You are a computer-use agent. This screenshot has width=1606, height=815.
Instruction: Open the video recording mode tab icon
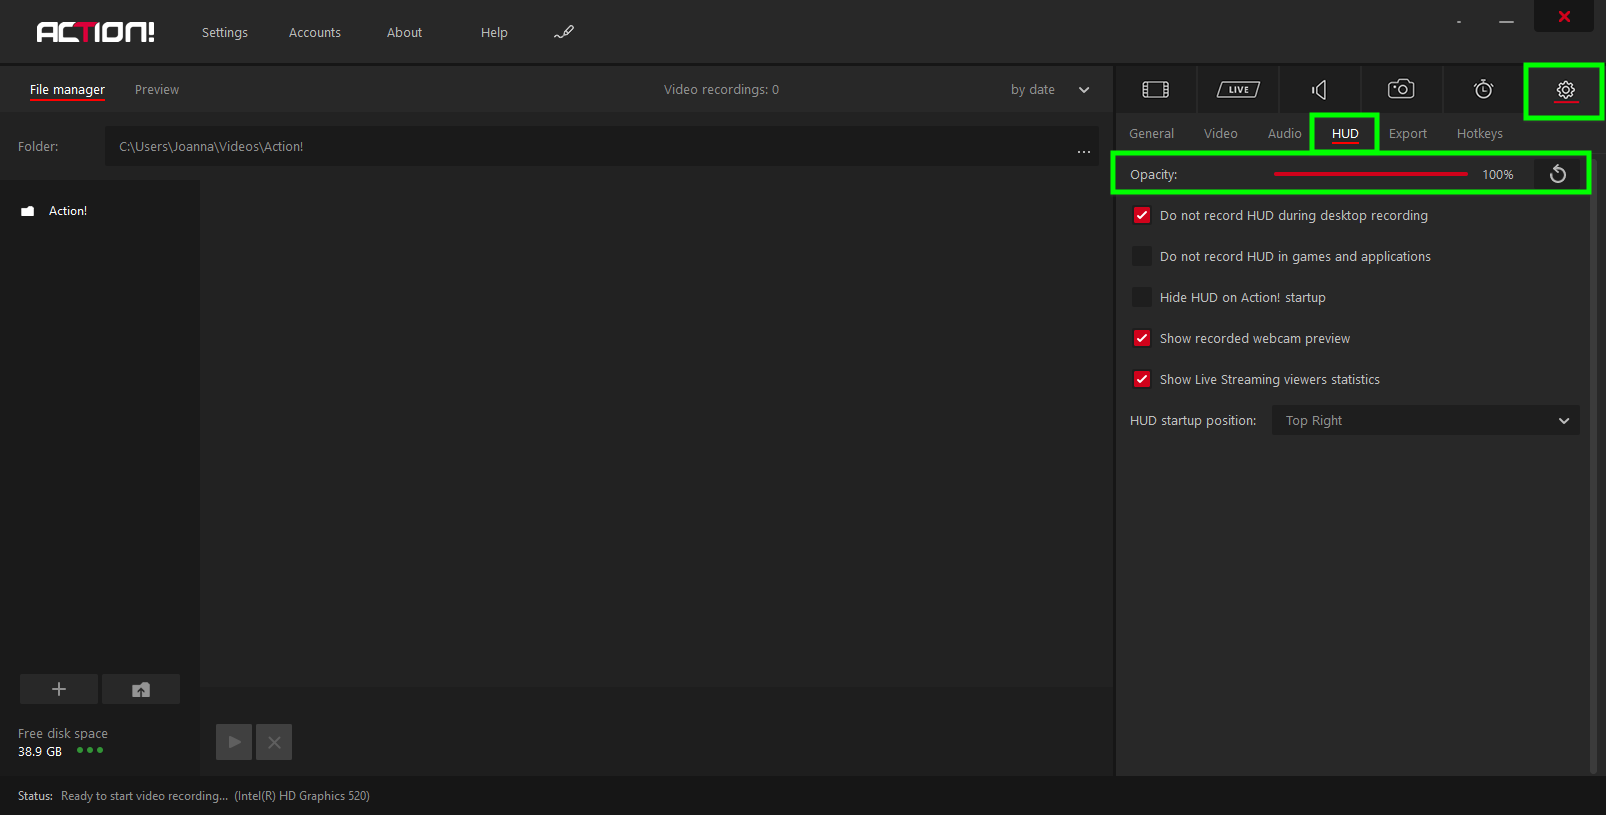1155,90
